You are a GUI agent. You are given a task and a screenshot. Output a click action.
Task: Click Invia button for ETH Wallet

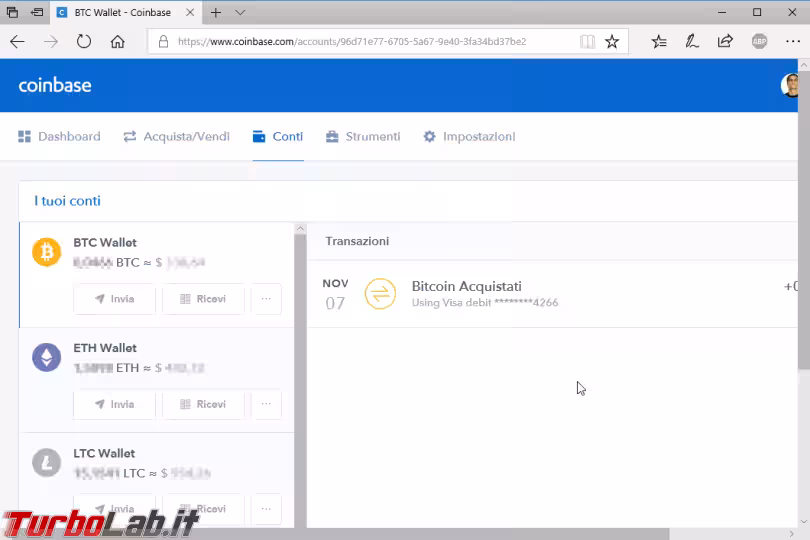click(x=115, y=404)
